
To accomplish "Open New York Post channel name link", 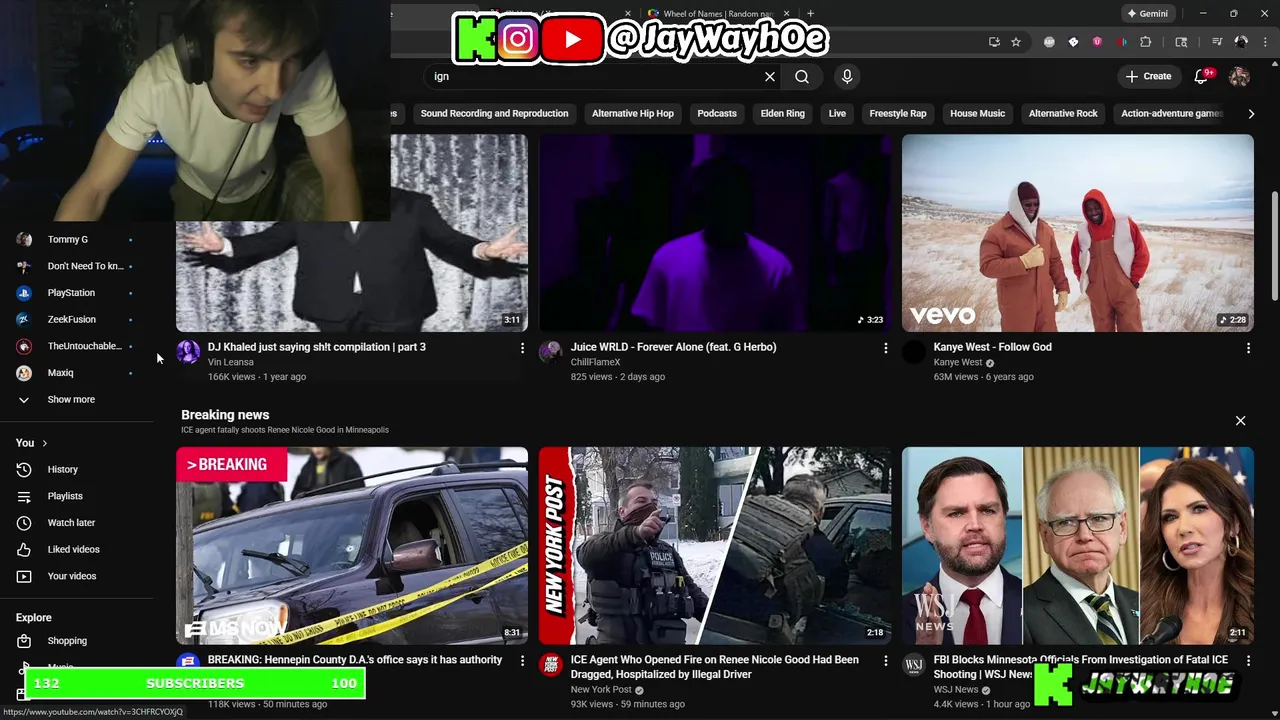I will click(x=601, y=690).
